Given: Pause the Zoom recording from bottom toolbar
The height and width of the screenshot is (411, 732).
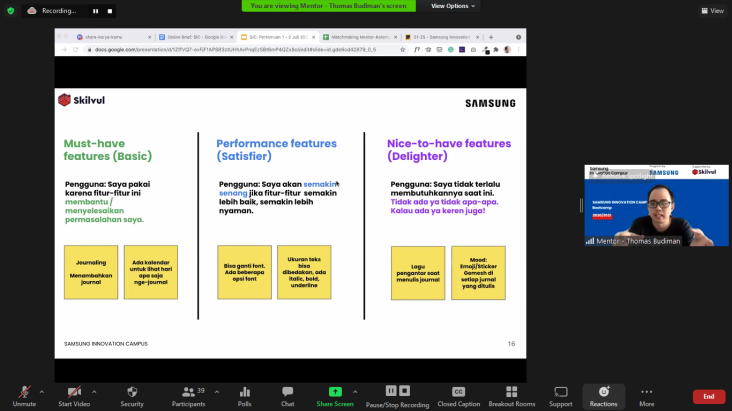Looking at the screenshot, I should 391,390.
